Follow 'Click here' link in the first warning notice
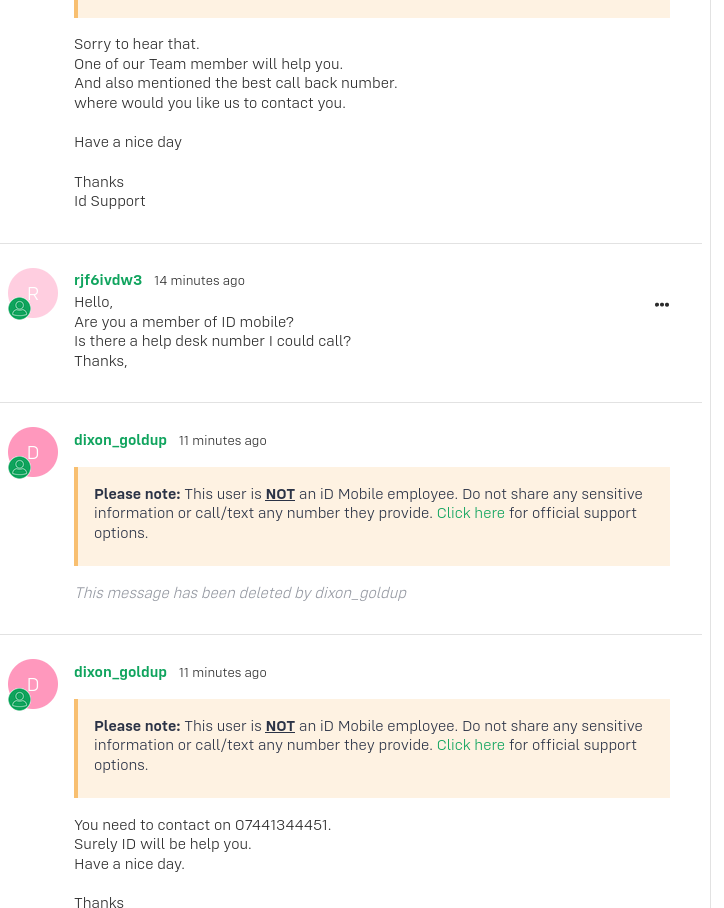This screenshot has width=724, height=908. click(x=470, y=513)
